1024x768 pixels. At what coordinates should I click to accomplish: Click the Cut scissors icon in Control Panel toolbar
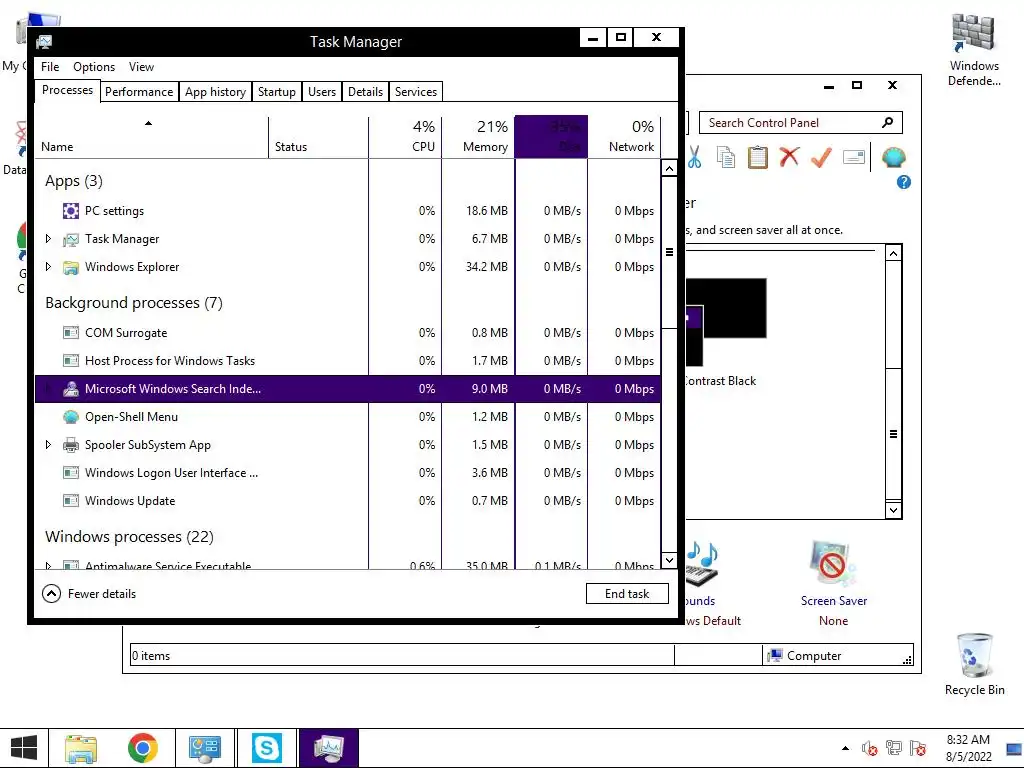pos(694,157)
